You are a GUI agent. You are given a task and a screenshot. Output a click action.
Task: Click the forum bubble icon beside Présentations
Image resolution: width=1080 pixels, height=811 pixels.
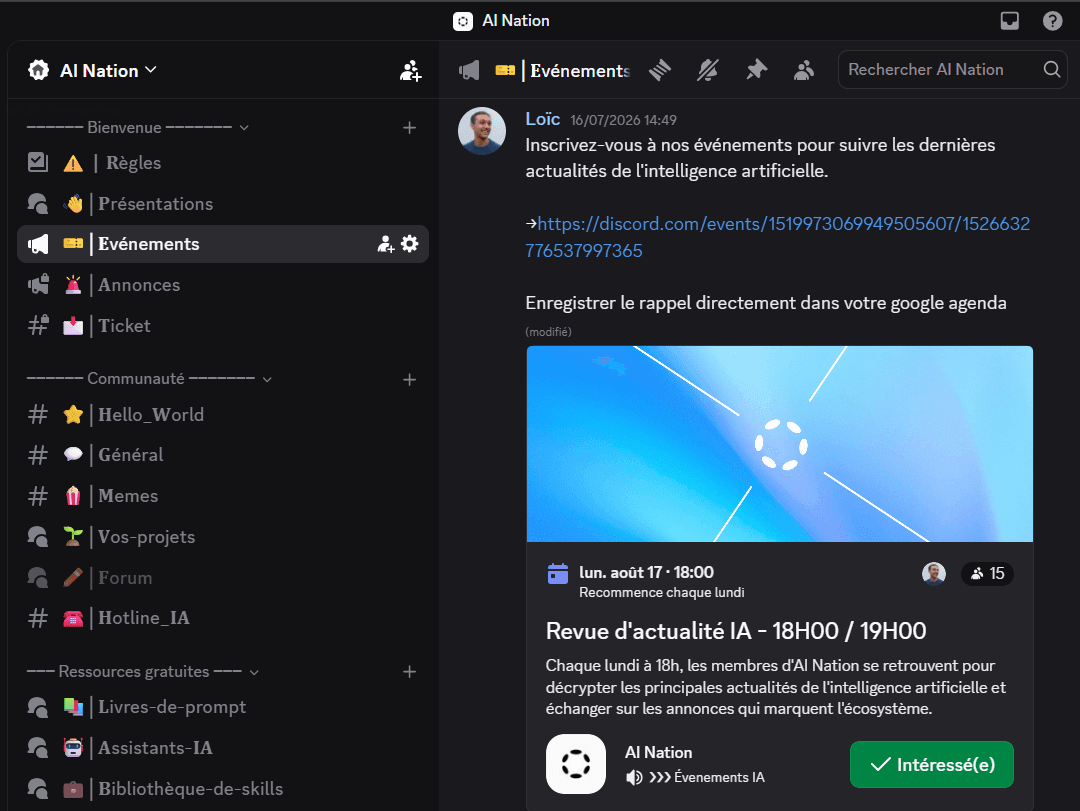click(x=38, y=204)
